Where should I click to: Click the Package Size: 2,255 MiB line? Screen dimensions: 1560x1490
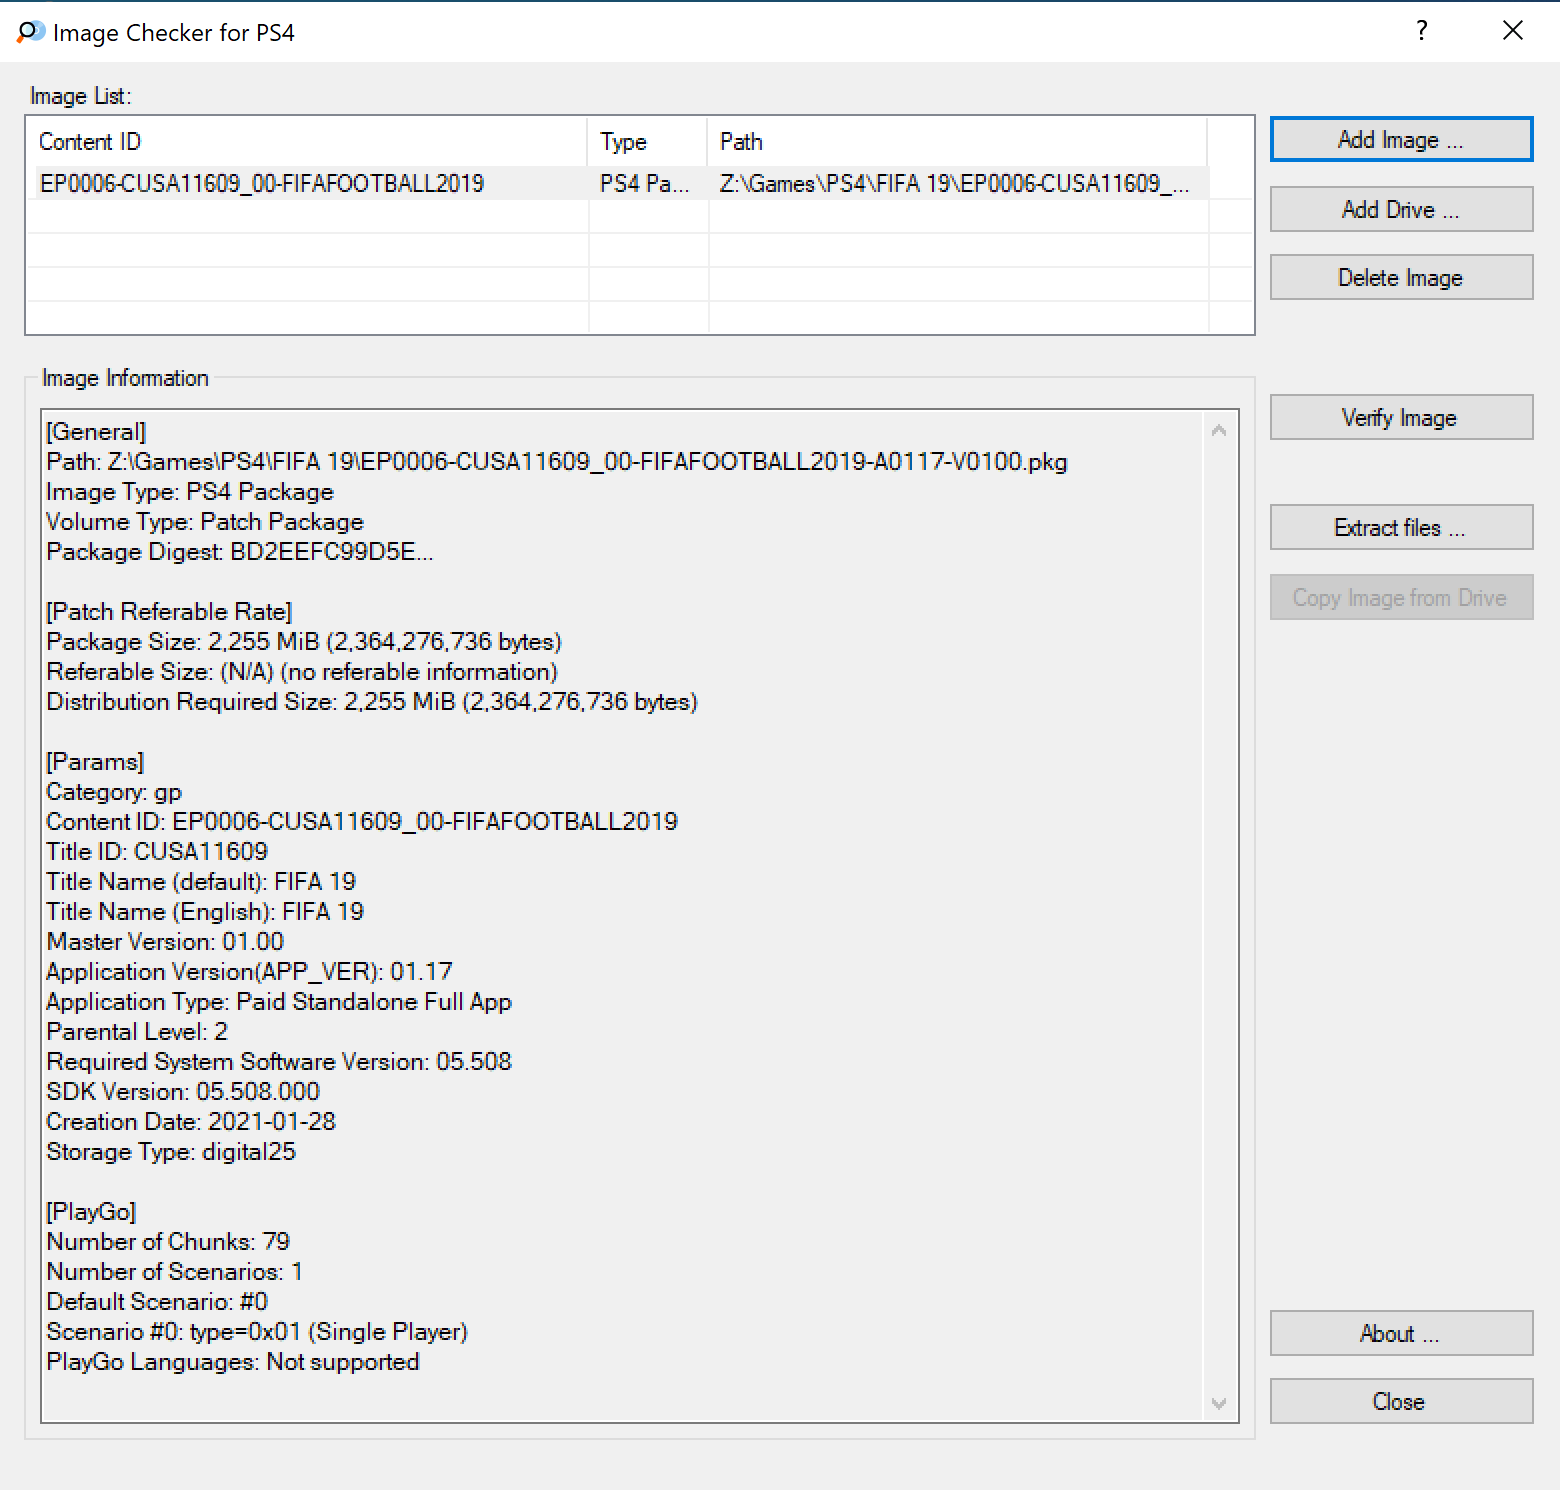[304, 641]
